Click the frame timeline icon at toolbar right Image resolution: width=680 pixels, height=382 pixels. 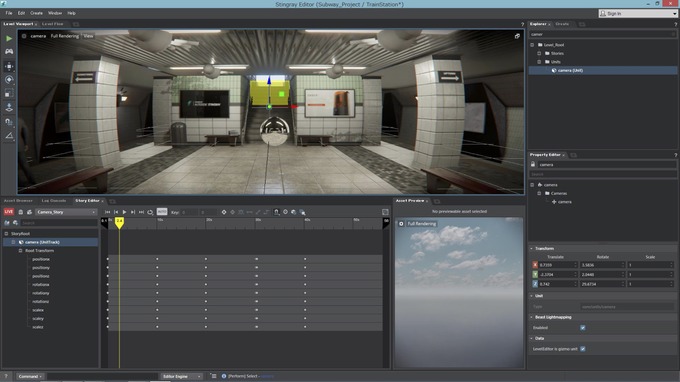(385, 212)
